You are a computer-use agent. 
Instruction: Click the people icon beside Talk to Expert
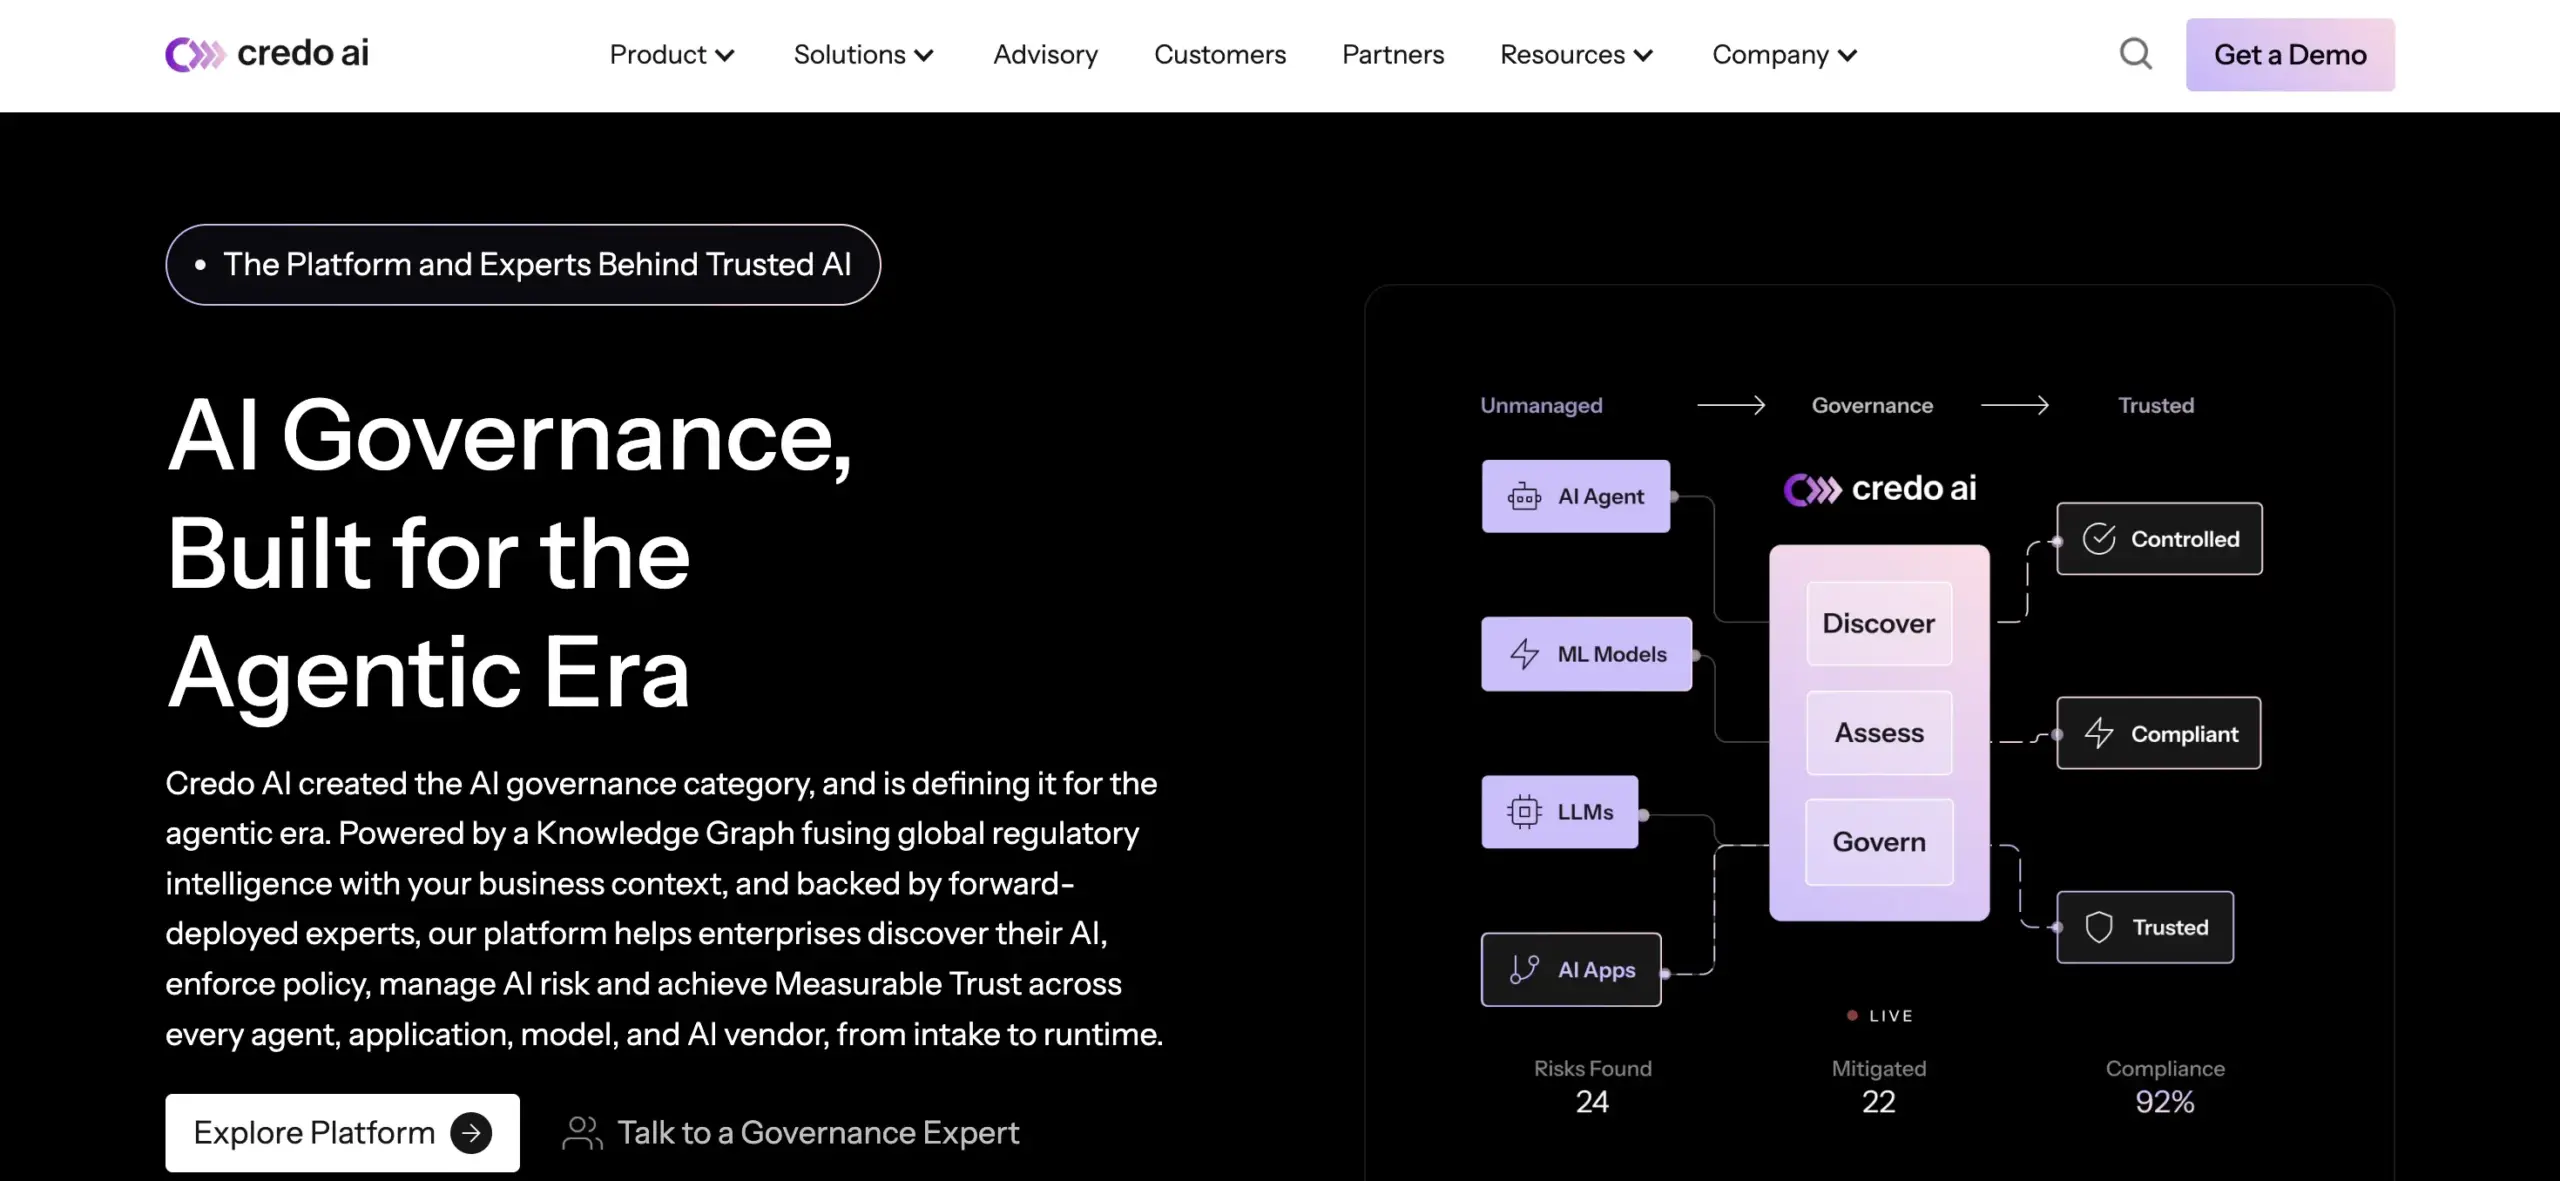[582, 1133]
